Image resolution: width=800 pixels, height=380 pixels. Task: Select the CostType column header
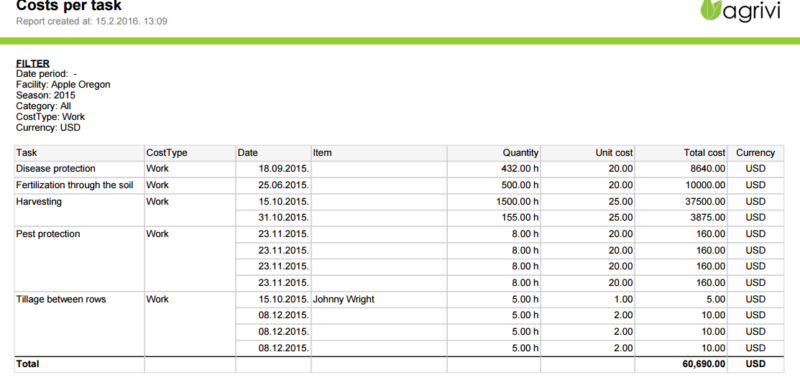[x=190, y=153]
